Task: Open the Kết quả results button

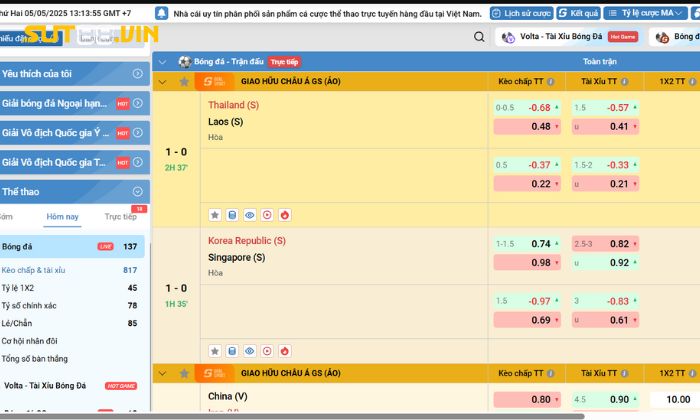Action: pyautogui.click(x=578, y=14)
